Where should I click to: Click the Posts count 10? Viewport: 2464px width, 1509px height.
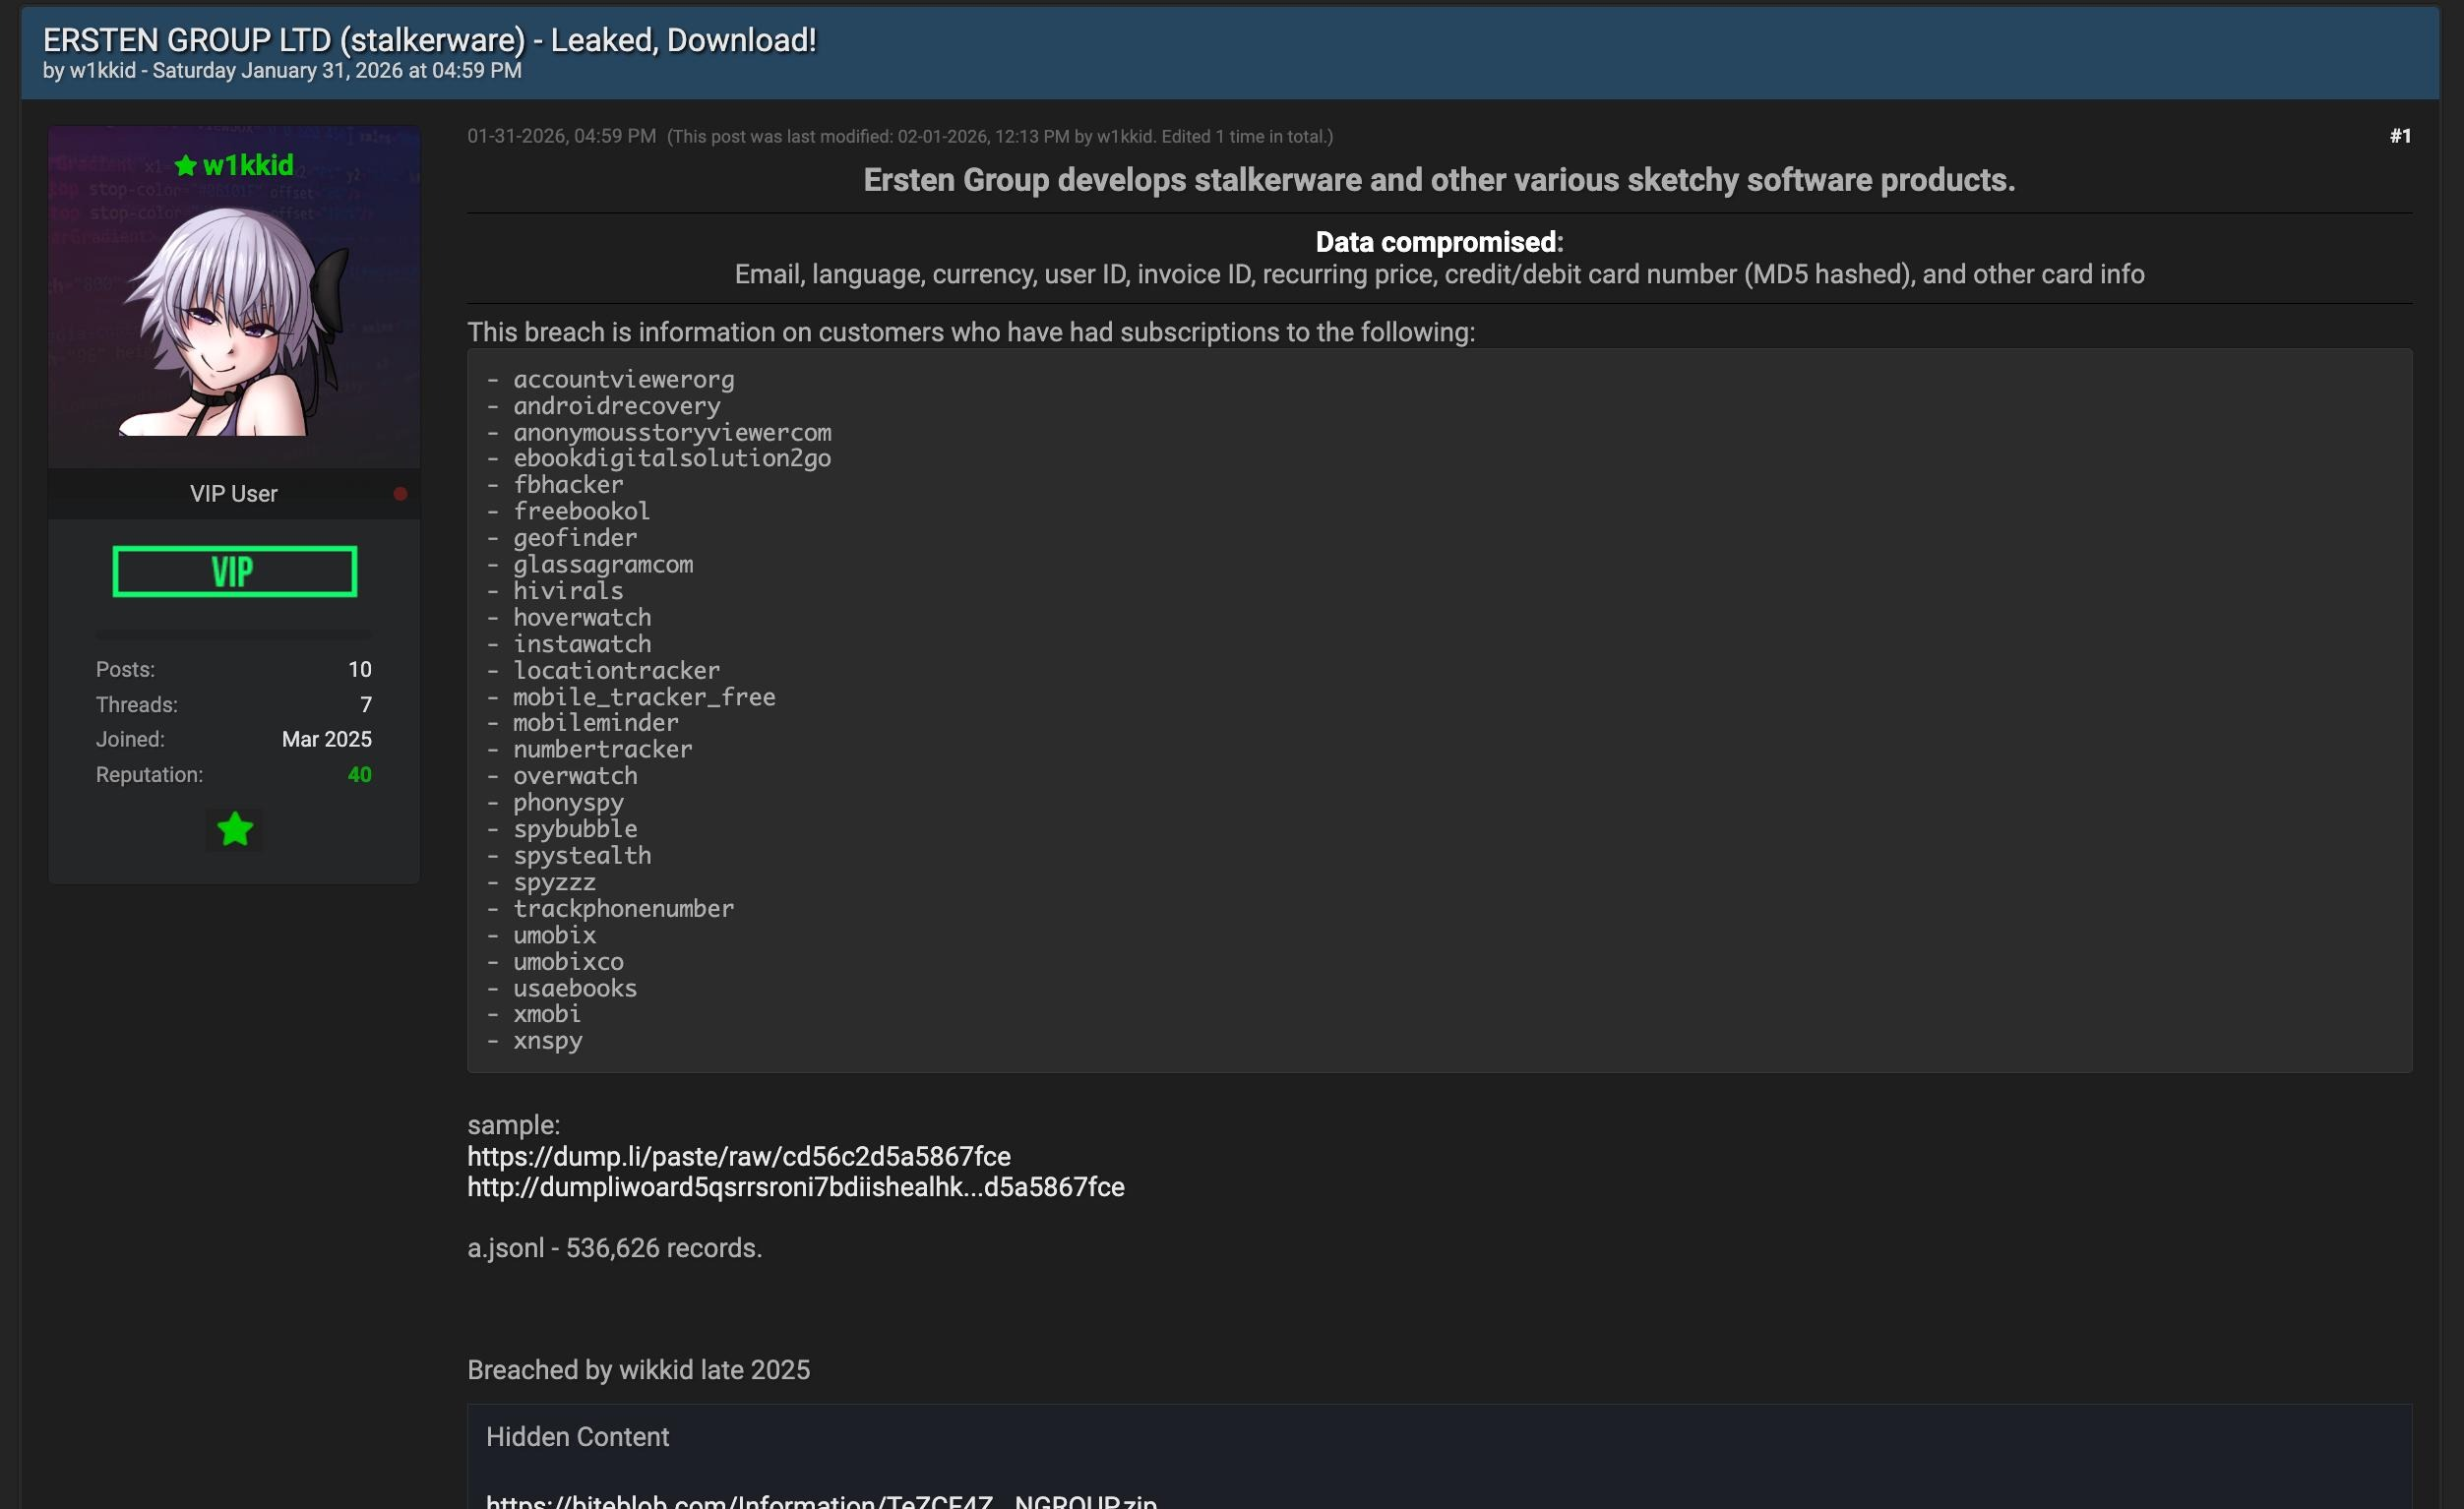[x=359, y=669]
